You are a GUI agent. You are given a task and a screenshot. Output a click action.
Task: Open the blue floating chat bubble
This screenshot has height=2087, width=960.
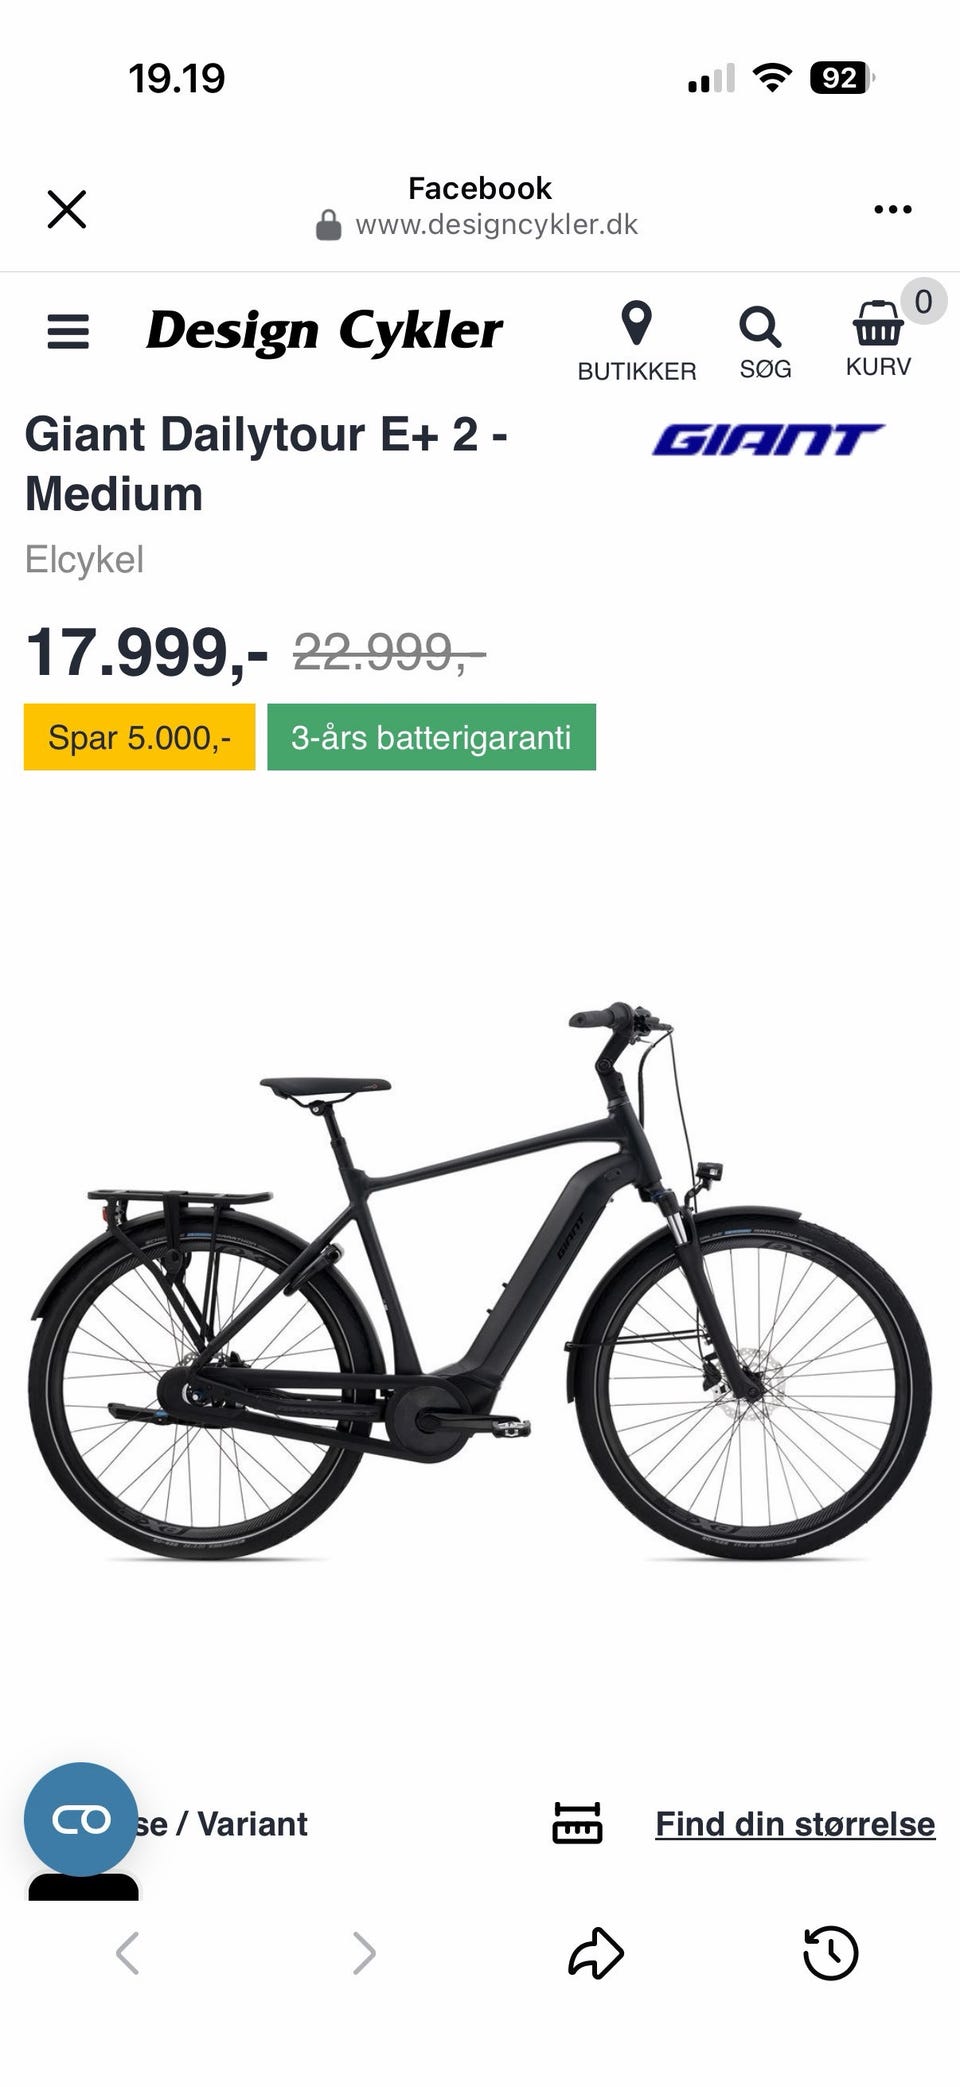(80, 1819)
